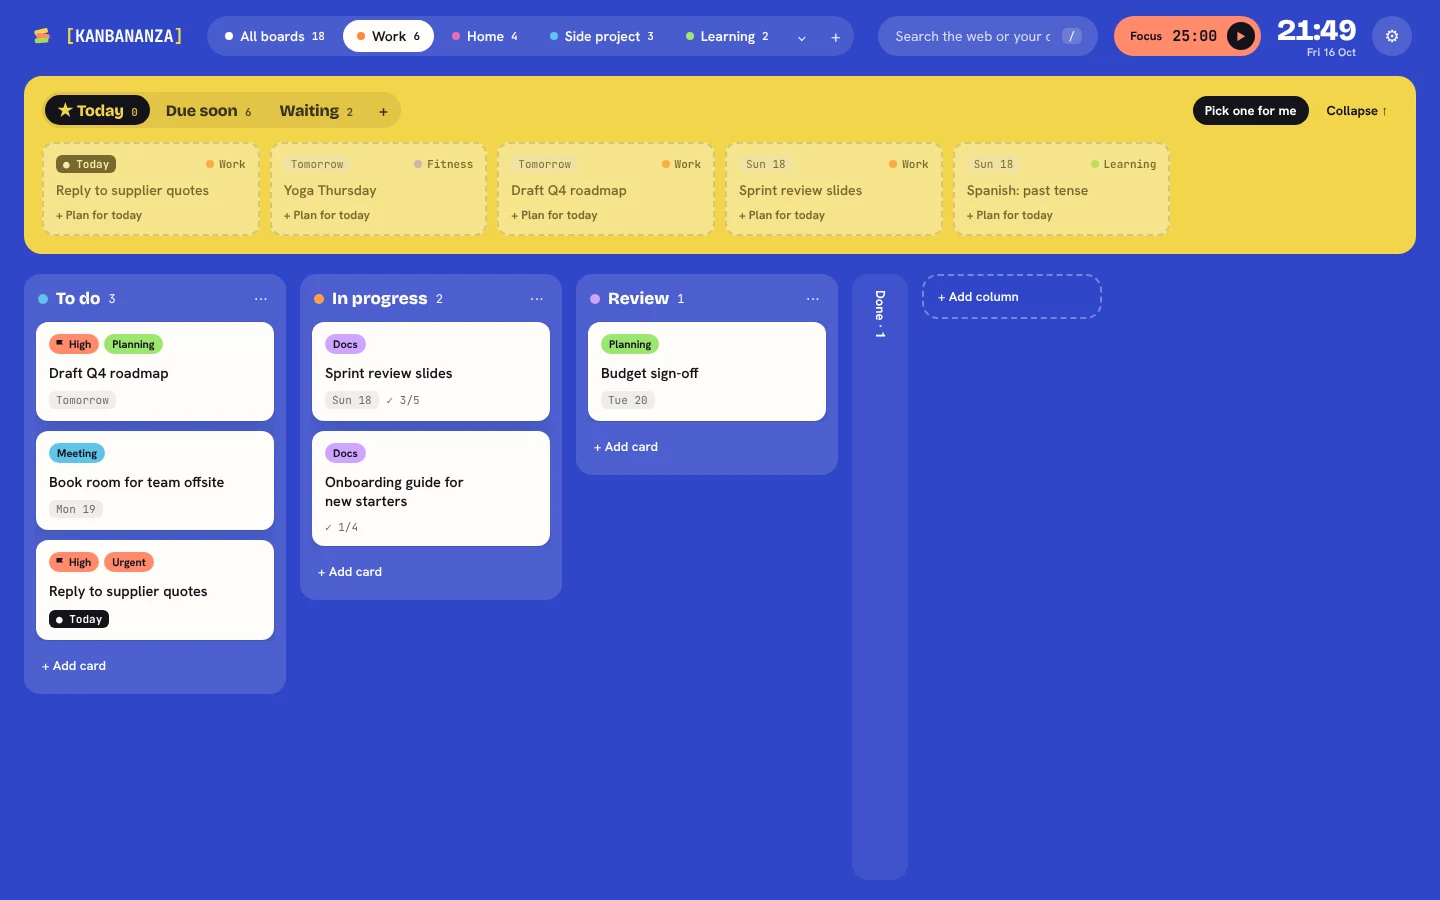The image size is (1440, 900).
Task: Click the Docs tag on Onboarding guide card
Action: 345,453
